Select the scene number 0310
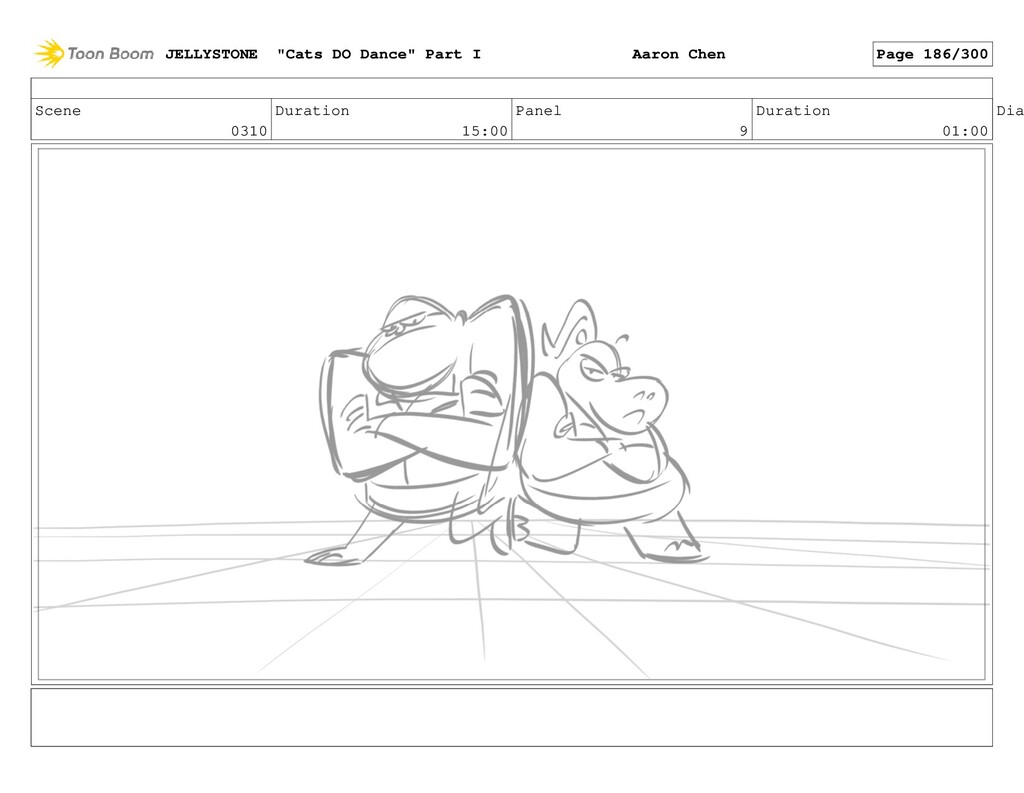The width and height of the screenshot is (1024, 793). (249, 131)
